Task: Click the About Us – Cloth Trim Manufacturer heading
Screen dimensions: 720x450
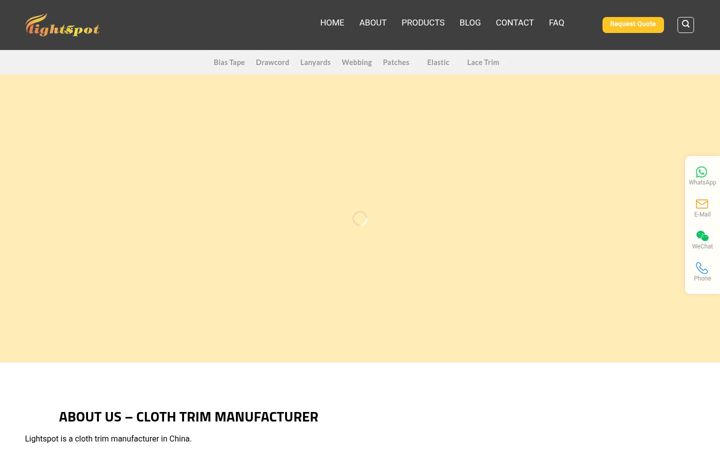Action: (x=188, y=417)
